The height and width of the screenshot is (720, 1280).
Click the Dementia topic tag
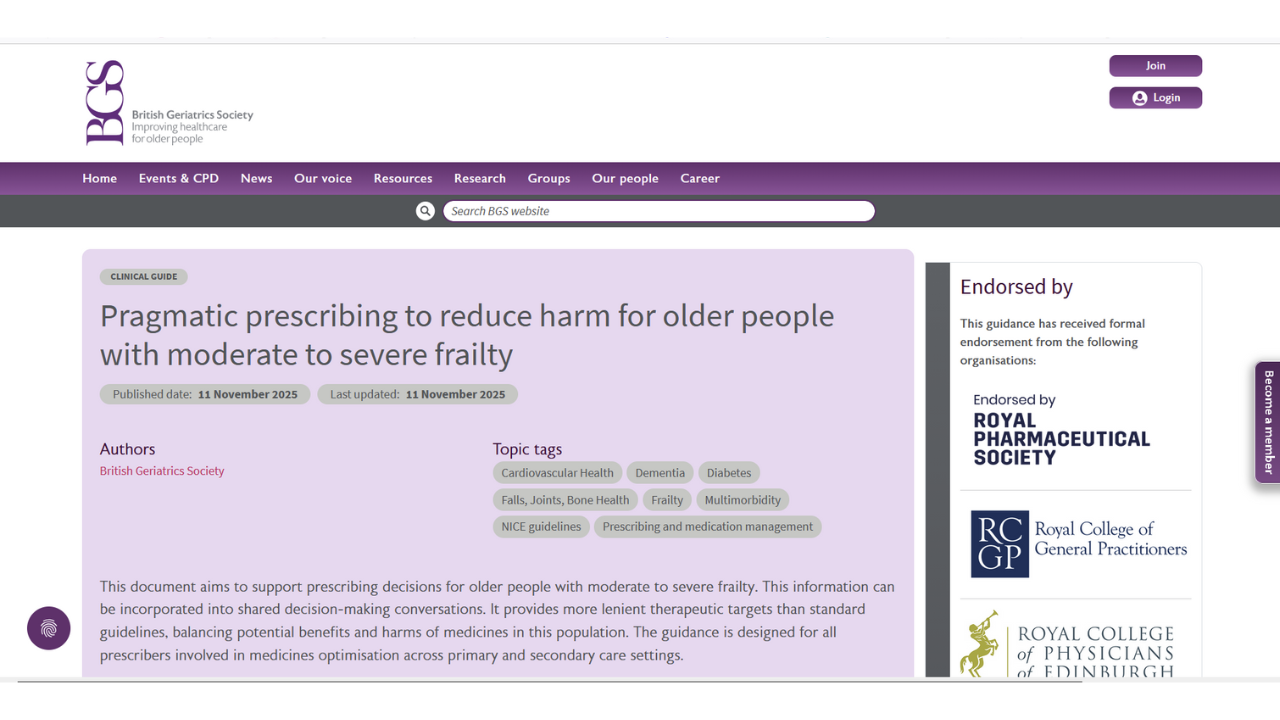(x=660, y=472)
